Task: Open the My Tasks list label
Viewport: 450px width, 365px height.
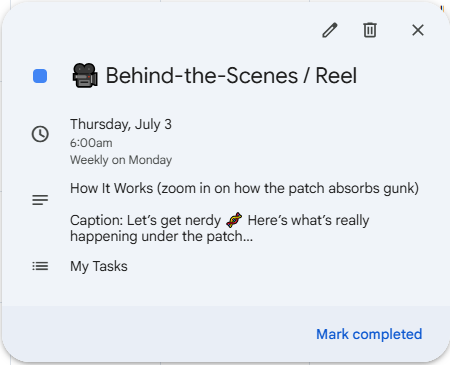Action: pyautogui.click(x=99, y=266)
